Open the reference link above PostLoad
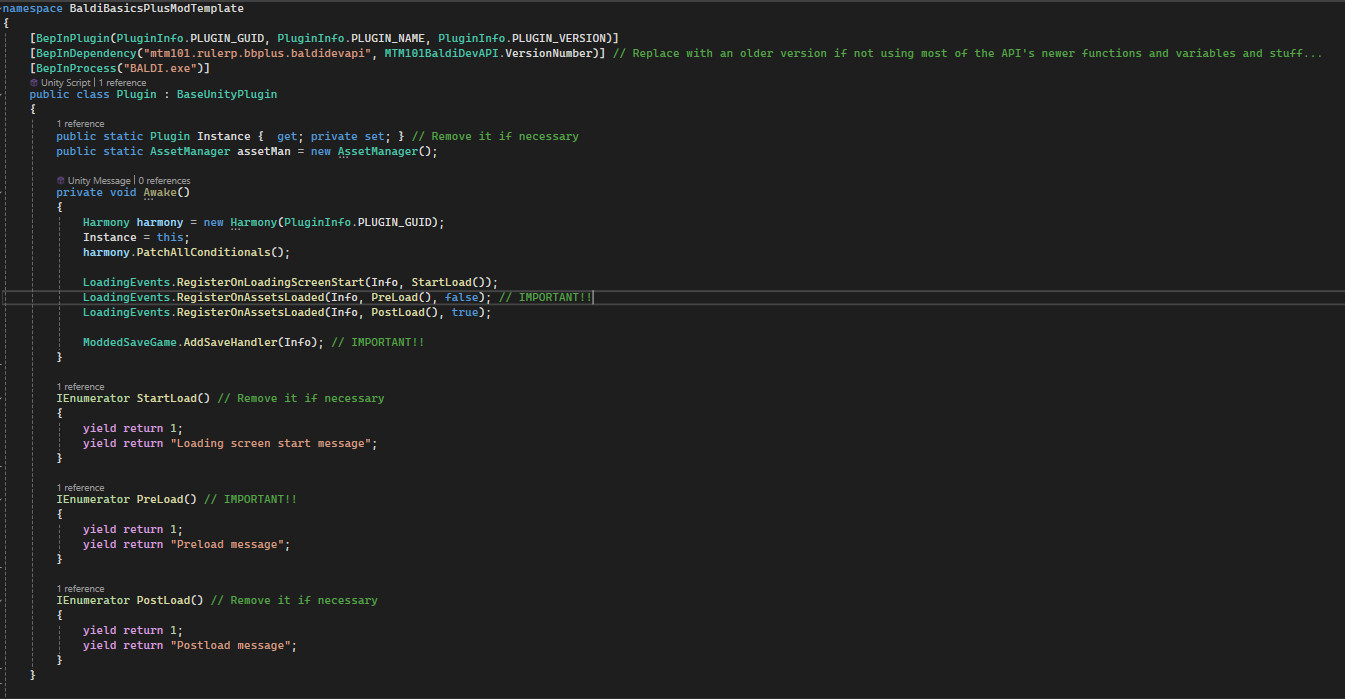Image resolution: width=1345 pixels, height=699 pixels. tap(80, 588)
